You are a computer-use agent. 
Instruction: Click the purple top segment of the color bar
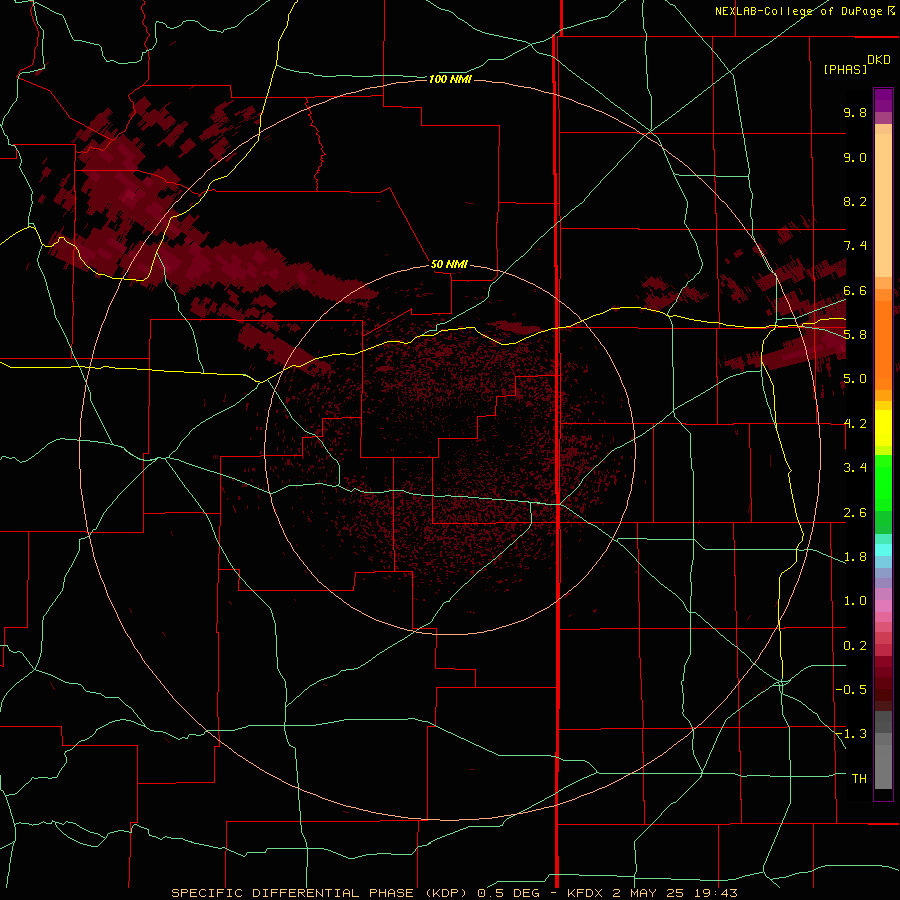point(883,100)
